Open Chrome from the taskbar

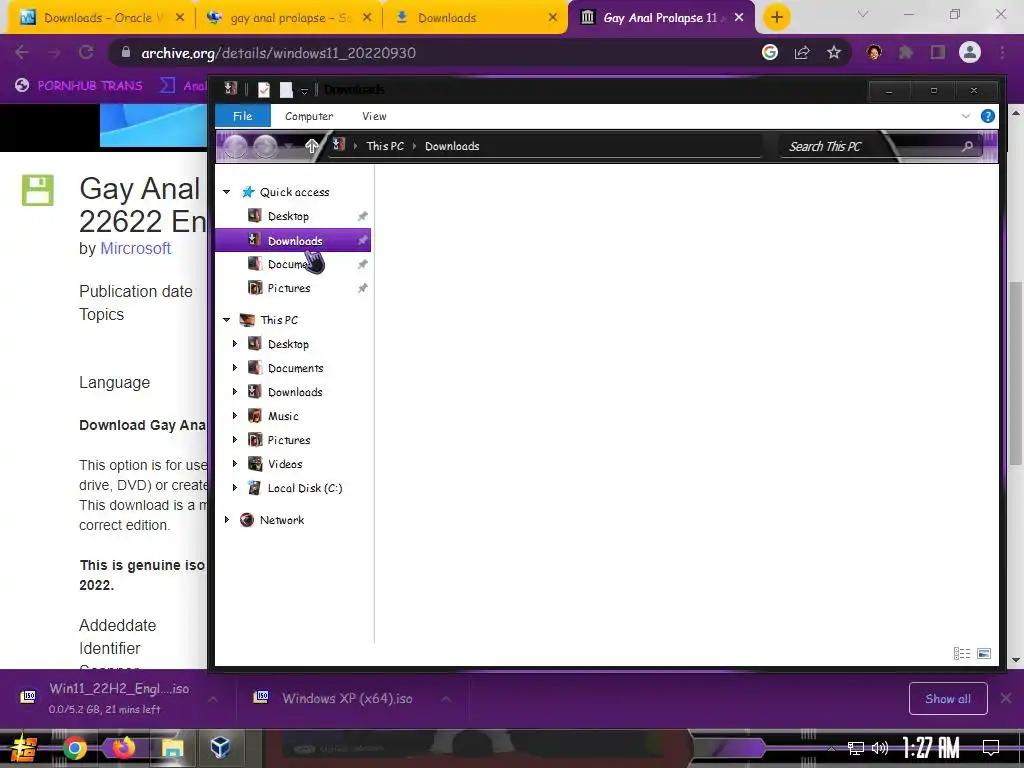[74, 748]
